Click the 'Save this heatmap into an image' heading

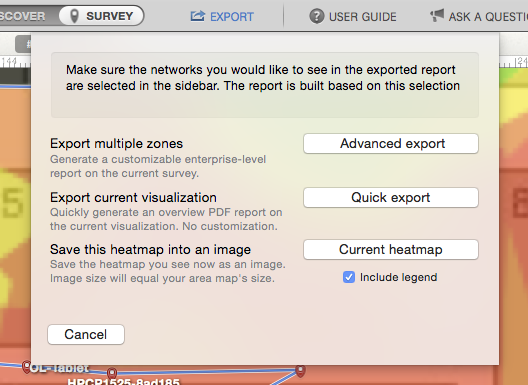click(x=151, y=250)
